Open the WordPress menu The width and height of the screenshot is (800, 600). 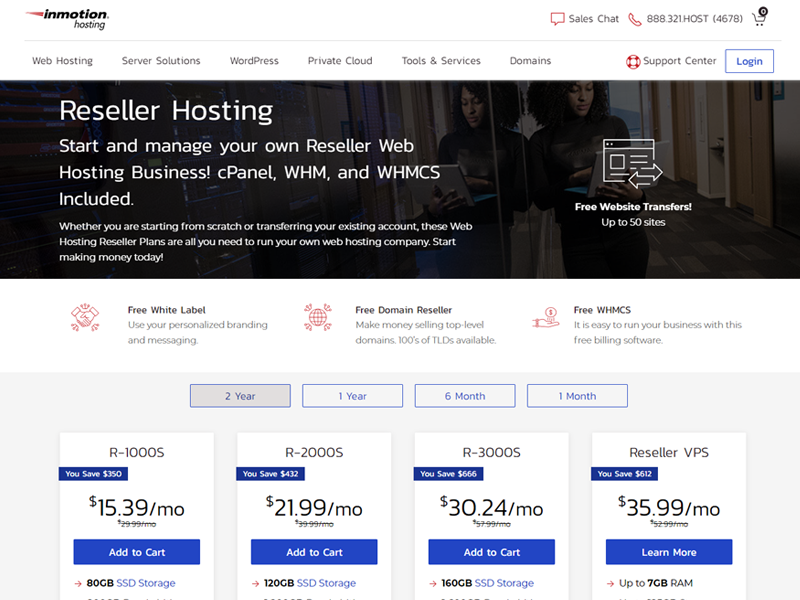pos(254,61)
